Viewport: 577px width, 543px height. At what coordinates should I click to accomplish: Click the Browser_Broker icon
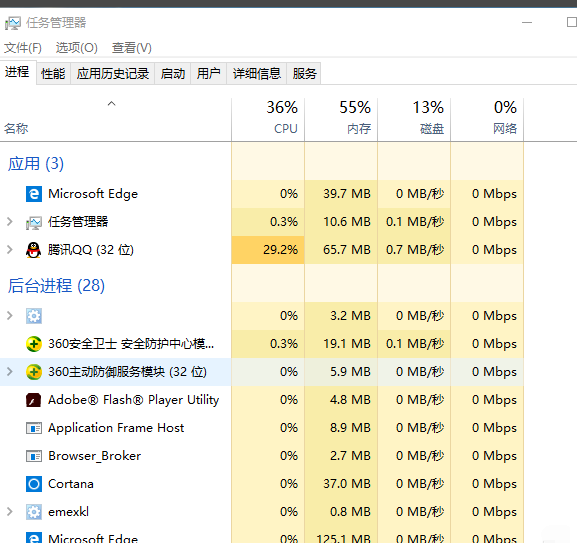click(x=34, y=456)
